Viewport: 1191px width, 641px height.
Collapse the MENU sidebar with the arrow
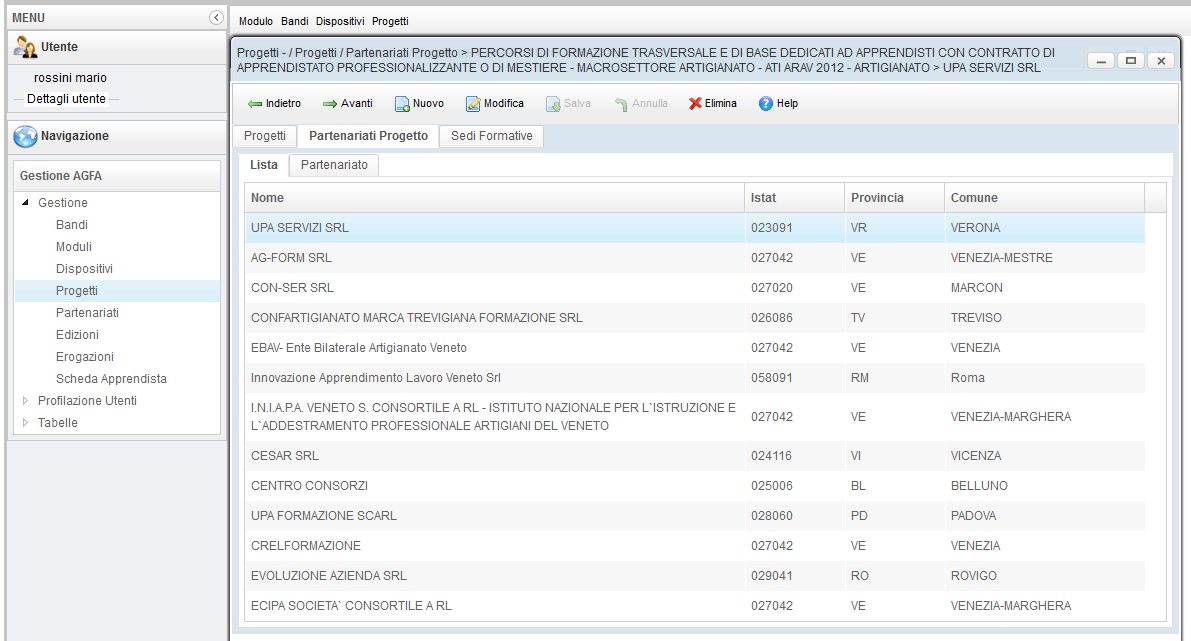[x=215, y=18]
